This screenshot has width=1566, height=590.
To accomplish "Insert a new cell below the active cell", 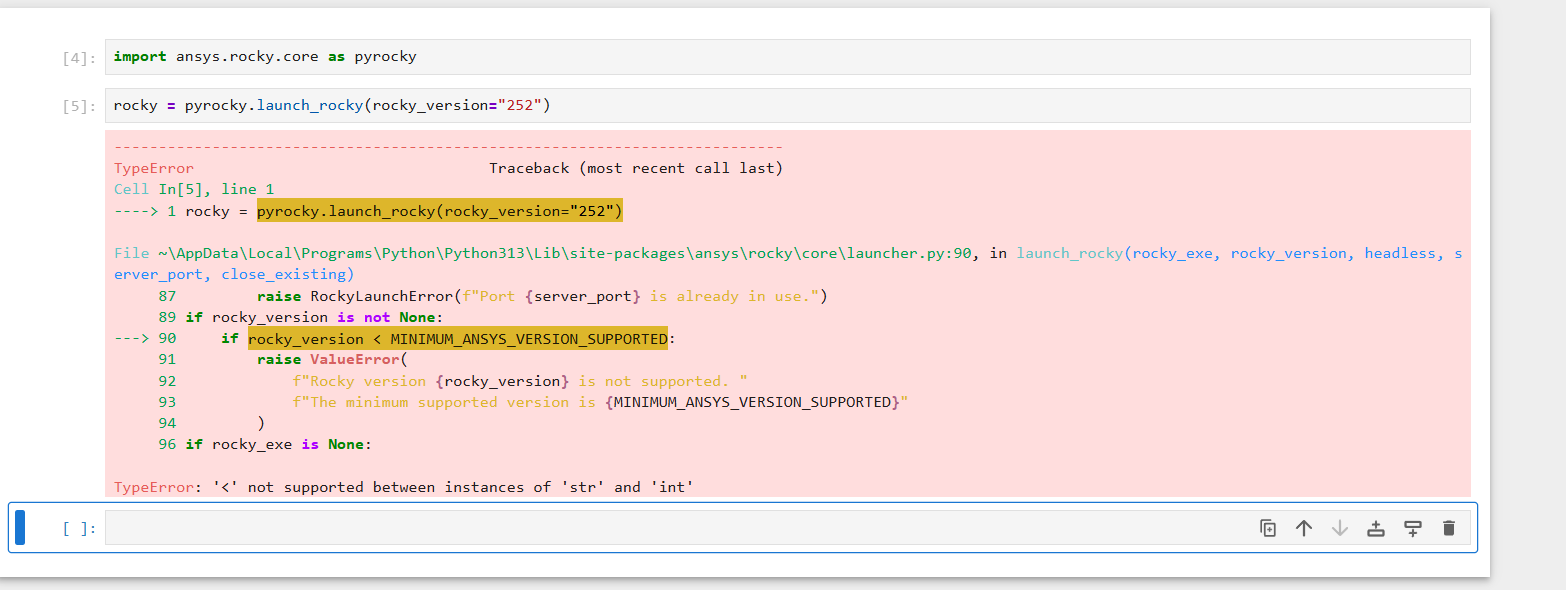I will 1413,528.
